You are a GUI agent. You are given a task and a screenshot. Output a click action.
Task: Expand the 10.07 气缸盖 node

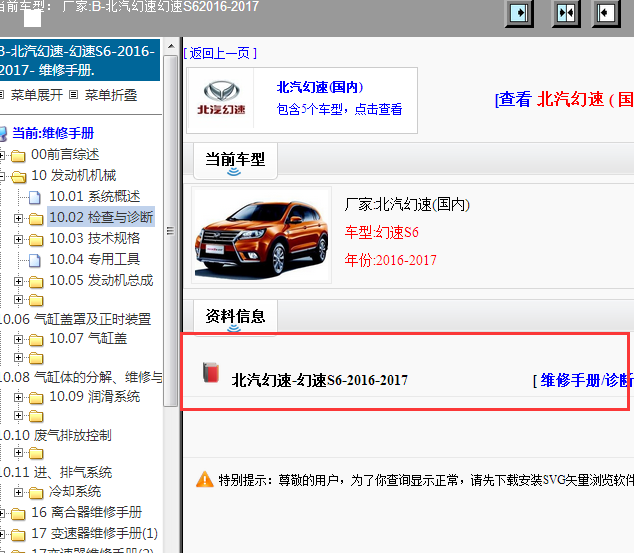coord(18,339)
